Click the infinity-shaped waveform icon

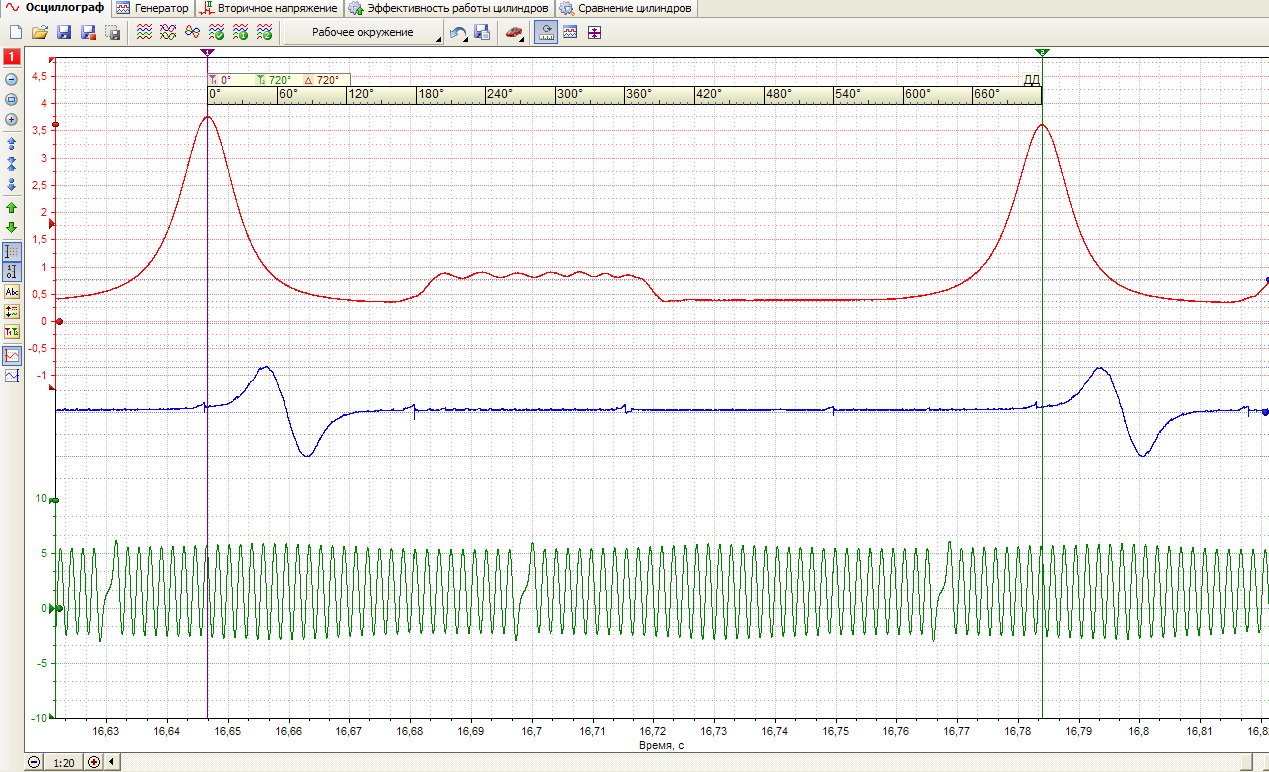[193, 33]
